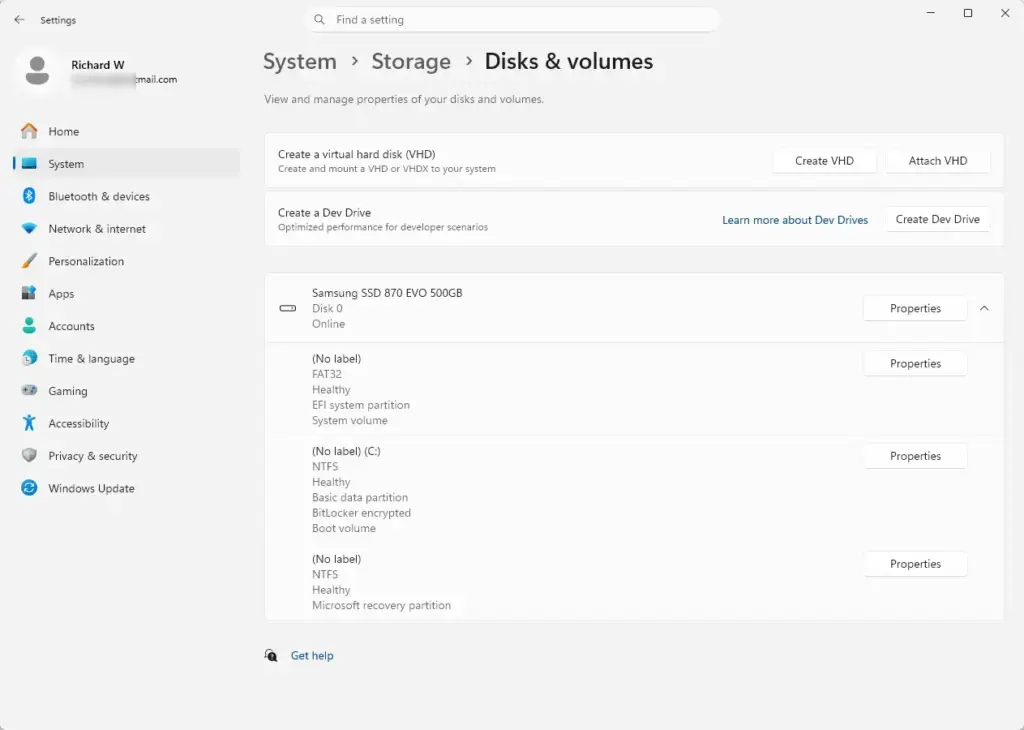Click the Get help headset icon

271,655
